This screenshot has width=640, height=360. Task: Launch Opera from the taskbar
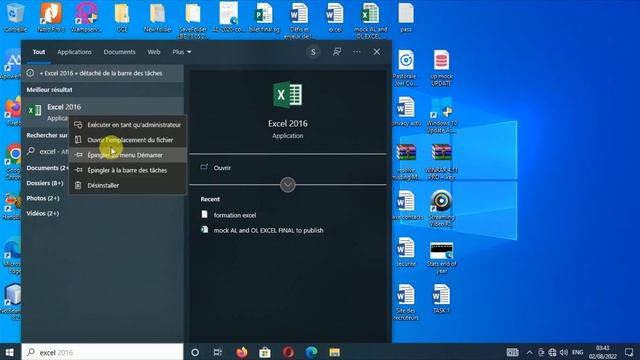coord(288,352)
